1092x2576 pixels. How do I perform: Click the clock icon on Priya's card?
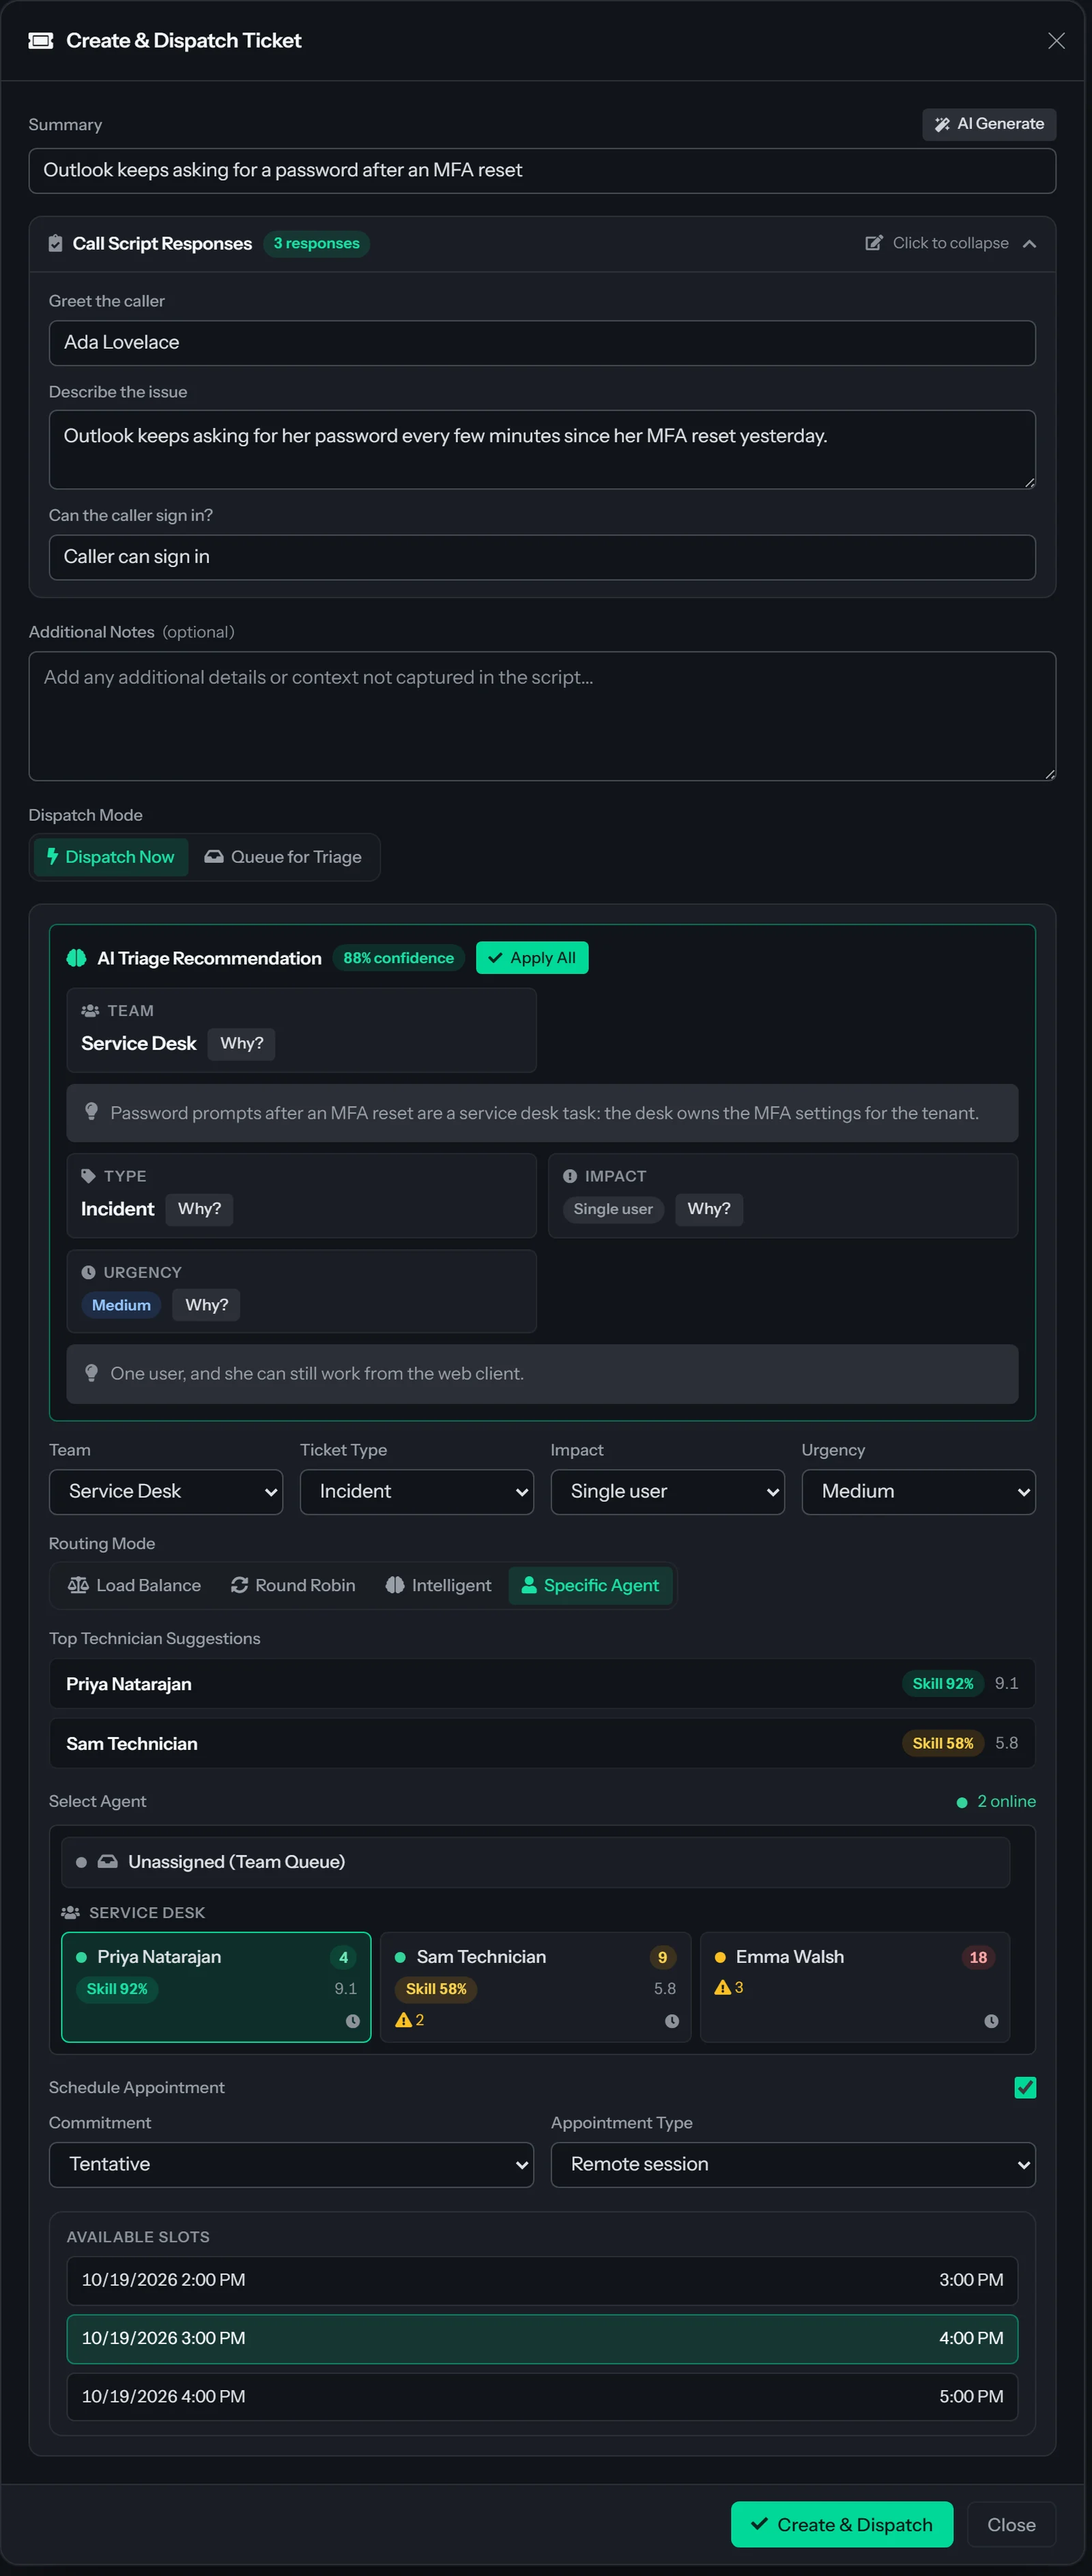point(352,2021)
